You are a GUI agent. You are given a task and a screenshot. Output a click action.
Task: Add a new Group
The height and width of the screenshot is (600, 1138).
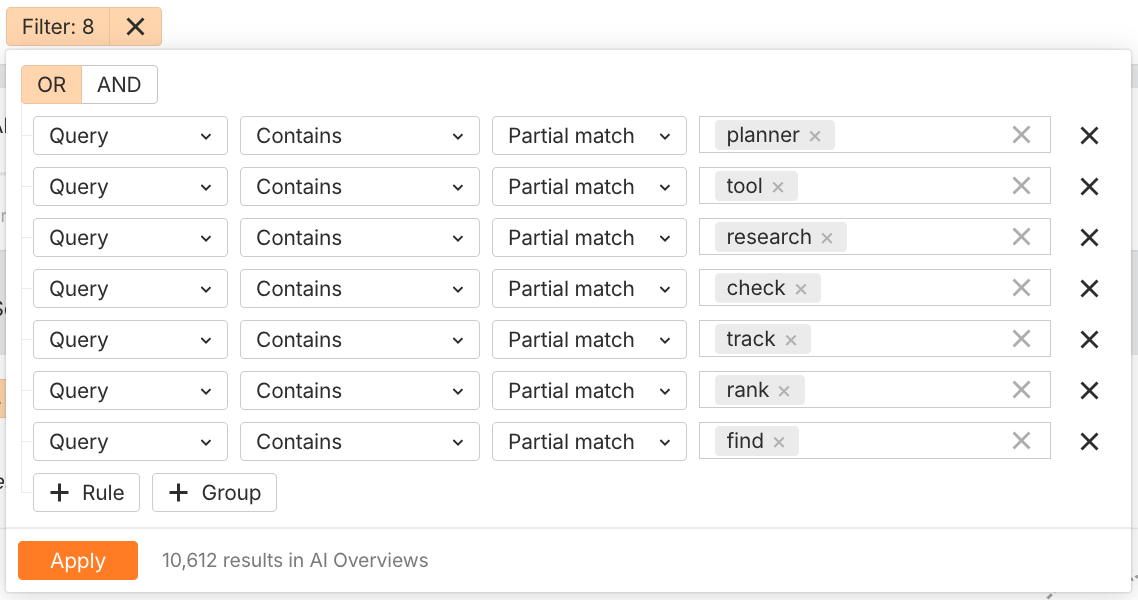pyautogui.click(x=214, y=492)
